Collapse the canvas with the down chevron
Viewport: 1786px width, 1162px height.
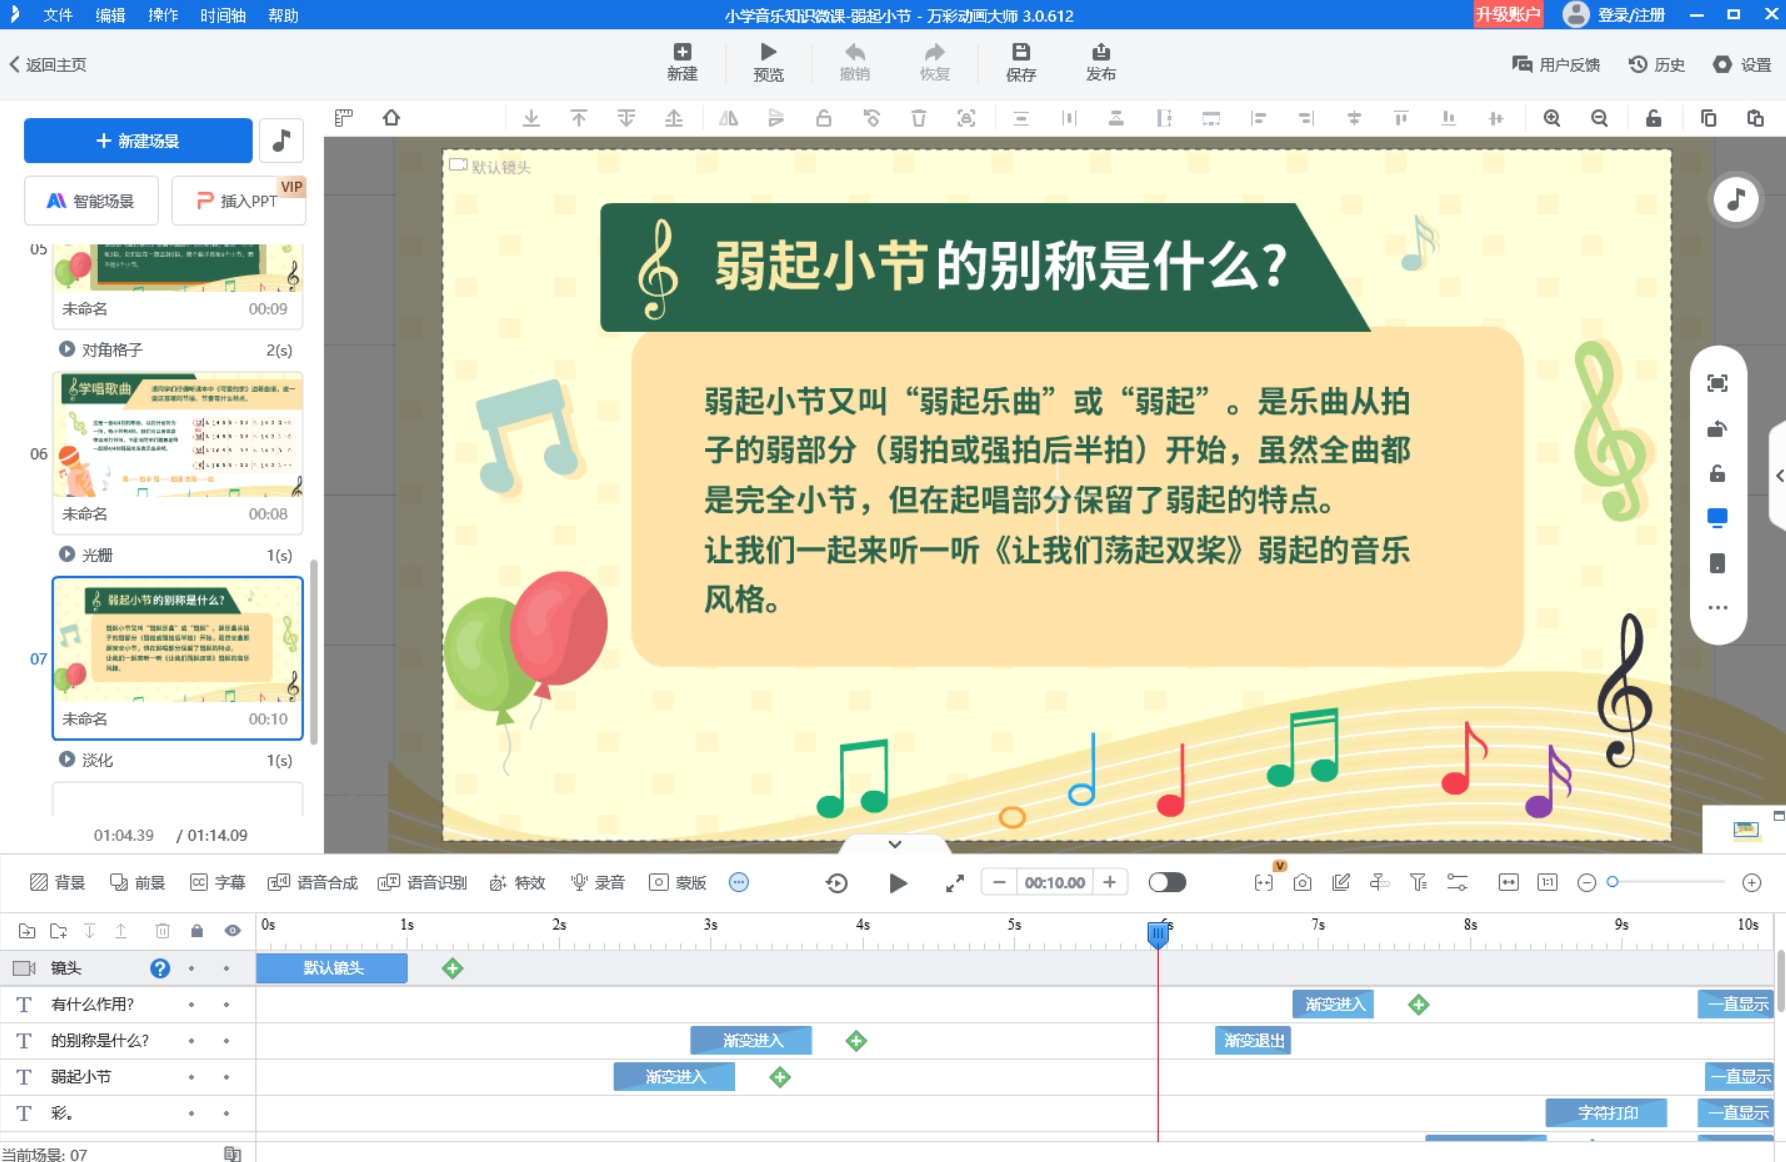(894, 844)
